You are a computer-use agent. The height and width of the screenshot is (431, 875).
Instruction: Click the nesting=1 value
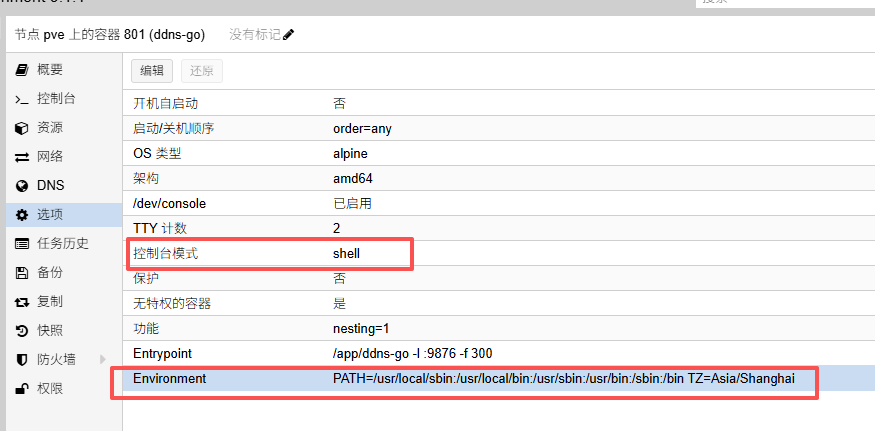(x=361, y=329)
